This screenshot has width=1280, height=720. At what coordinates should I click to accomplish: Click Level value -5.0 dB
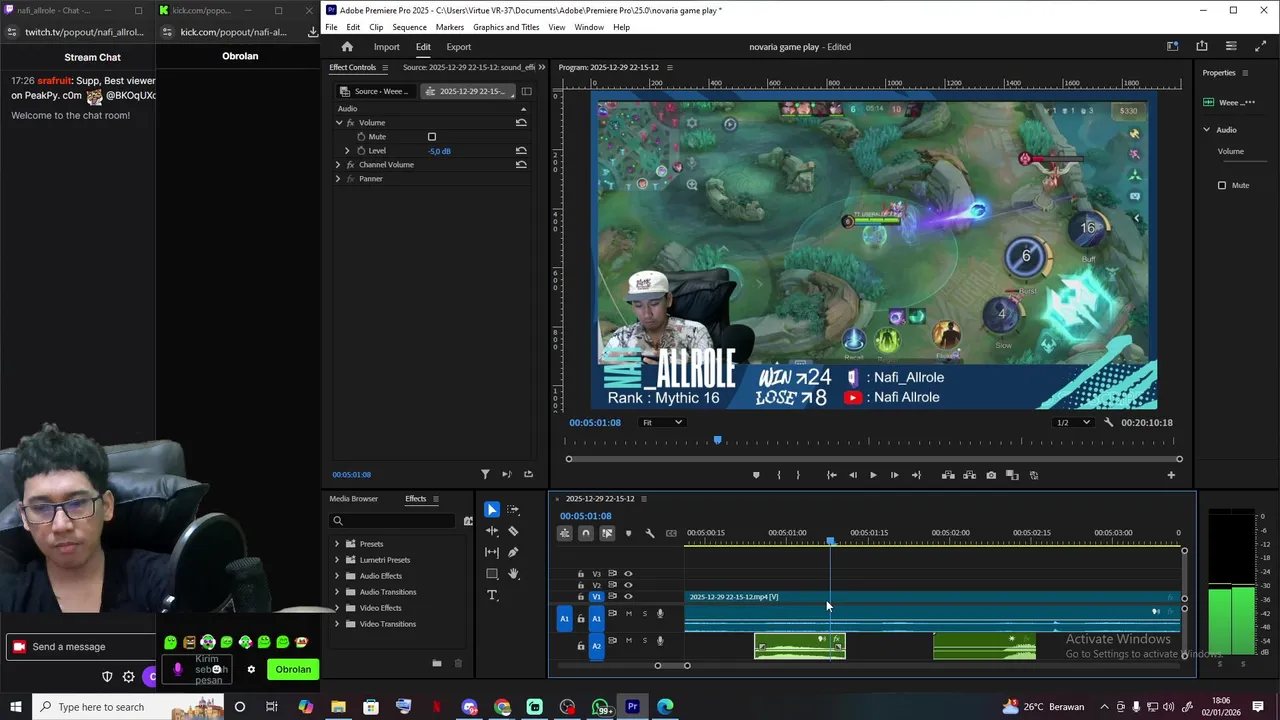tap(439, 151)
